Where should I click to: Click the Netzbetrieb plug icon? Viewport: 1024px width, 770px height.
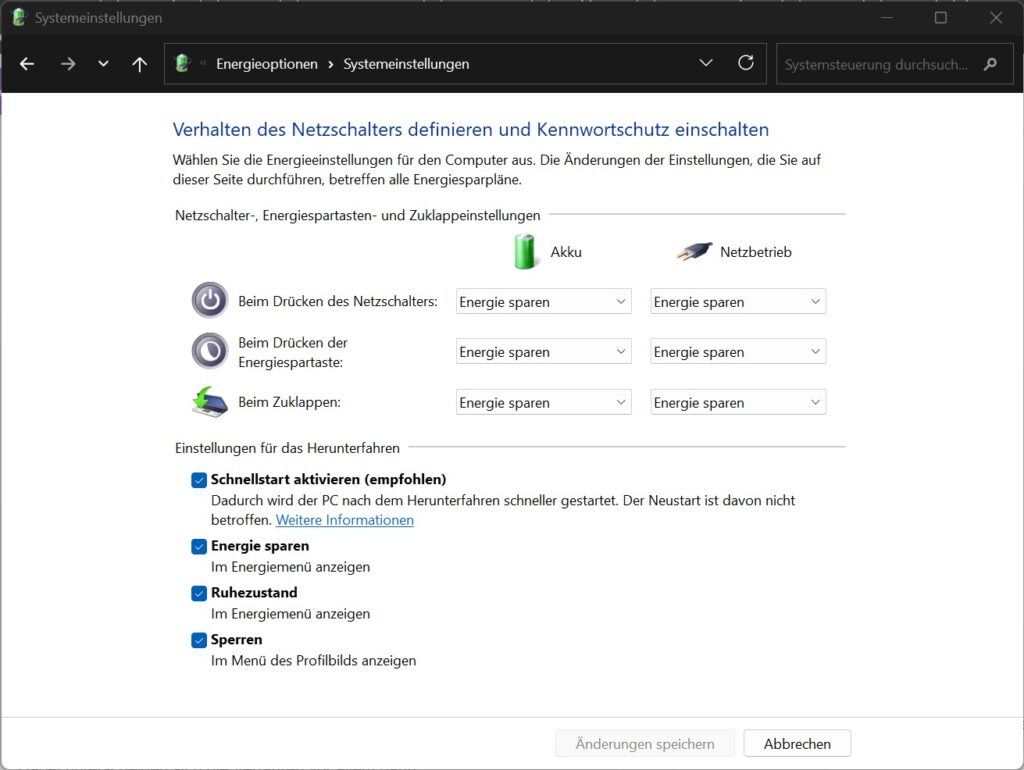tap(694, 251)
